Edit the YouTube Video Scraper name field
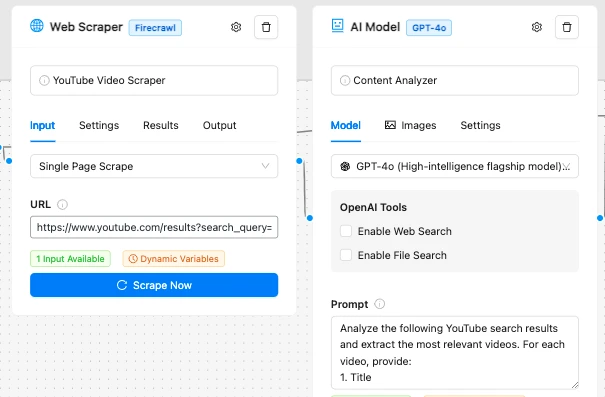Viewport: 605px width, 397px height. (154, 80)
